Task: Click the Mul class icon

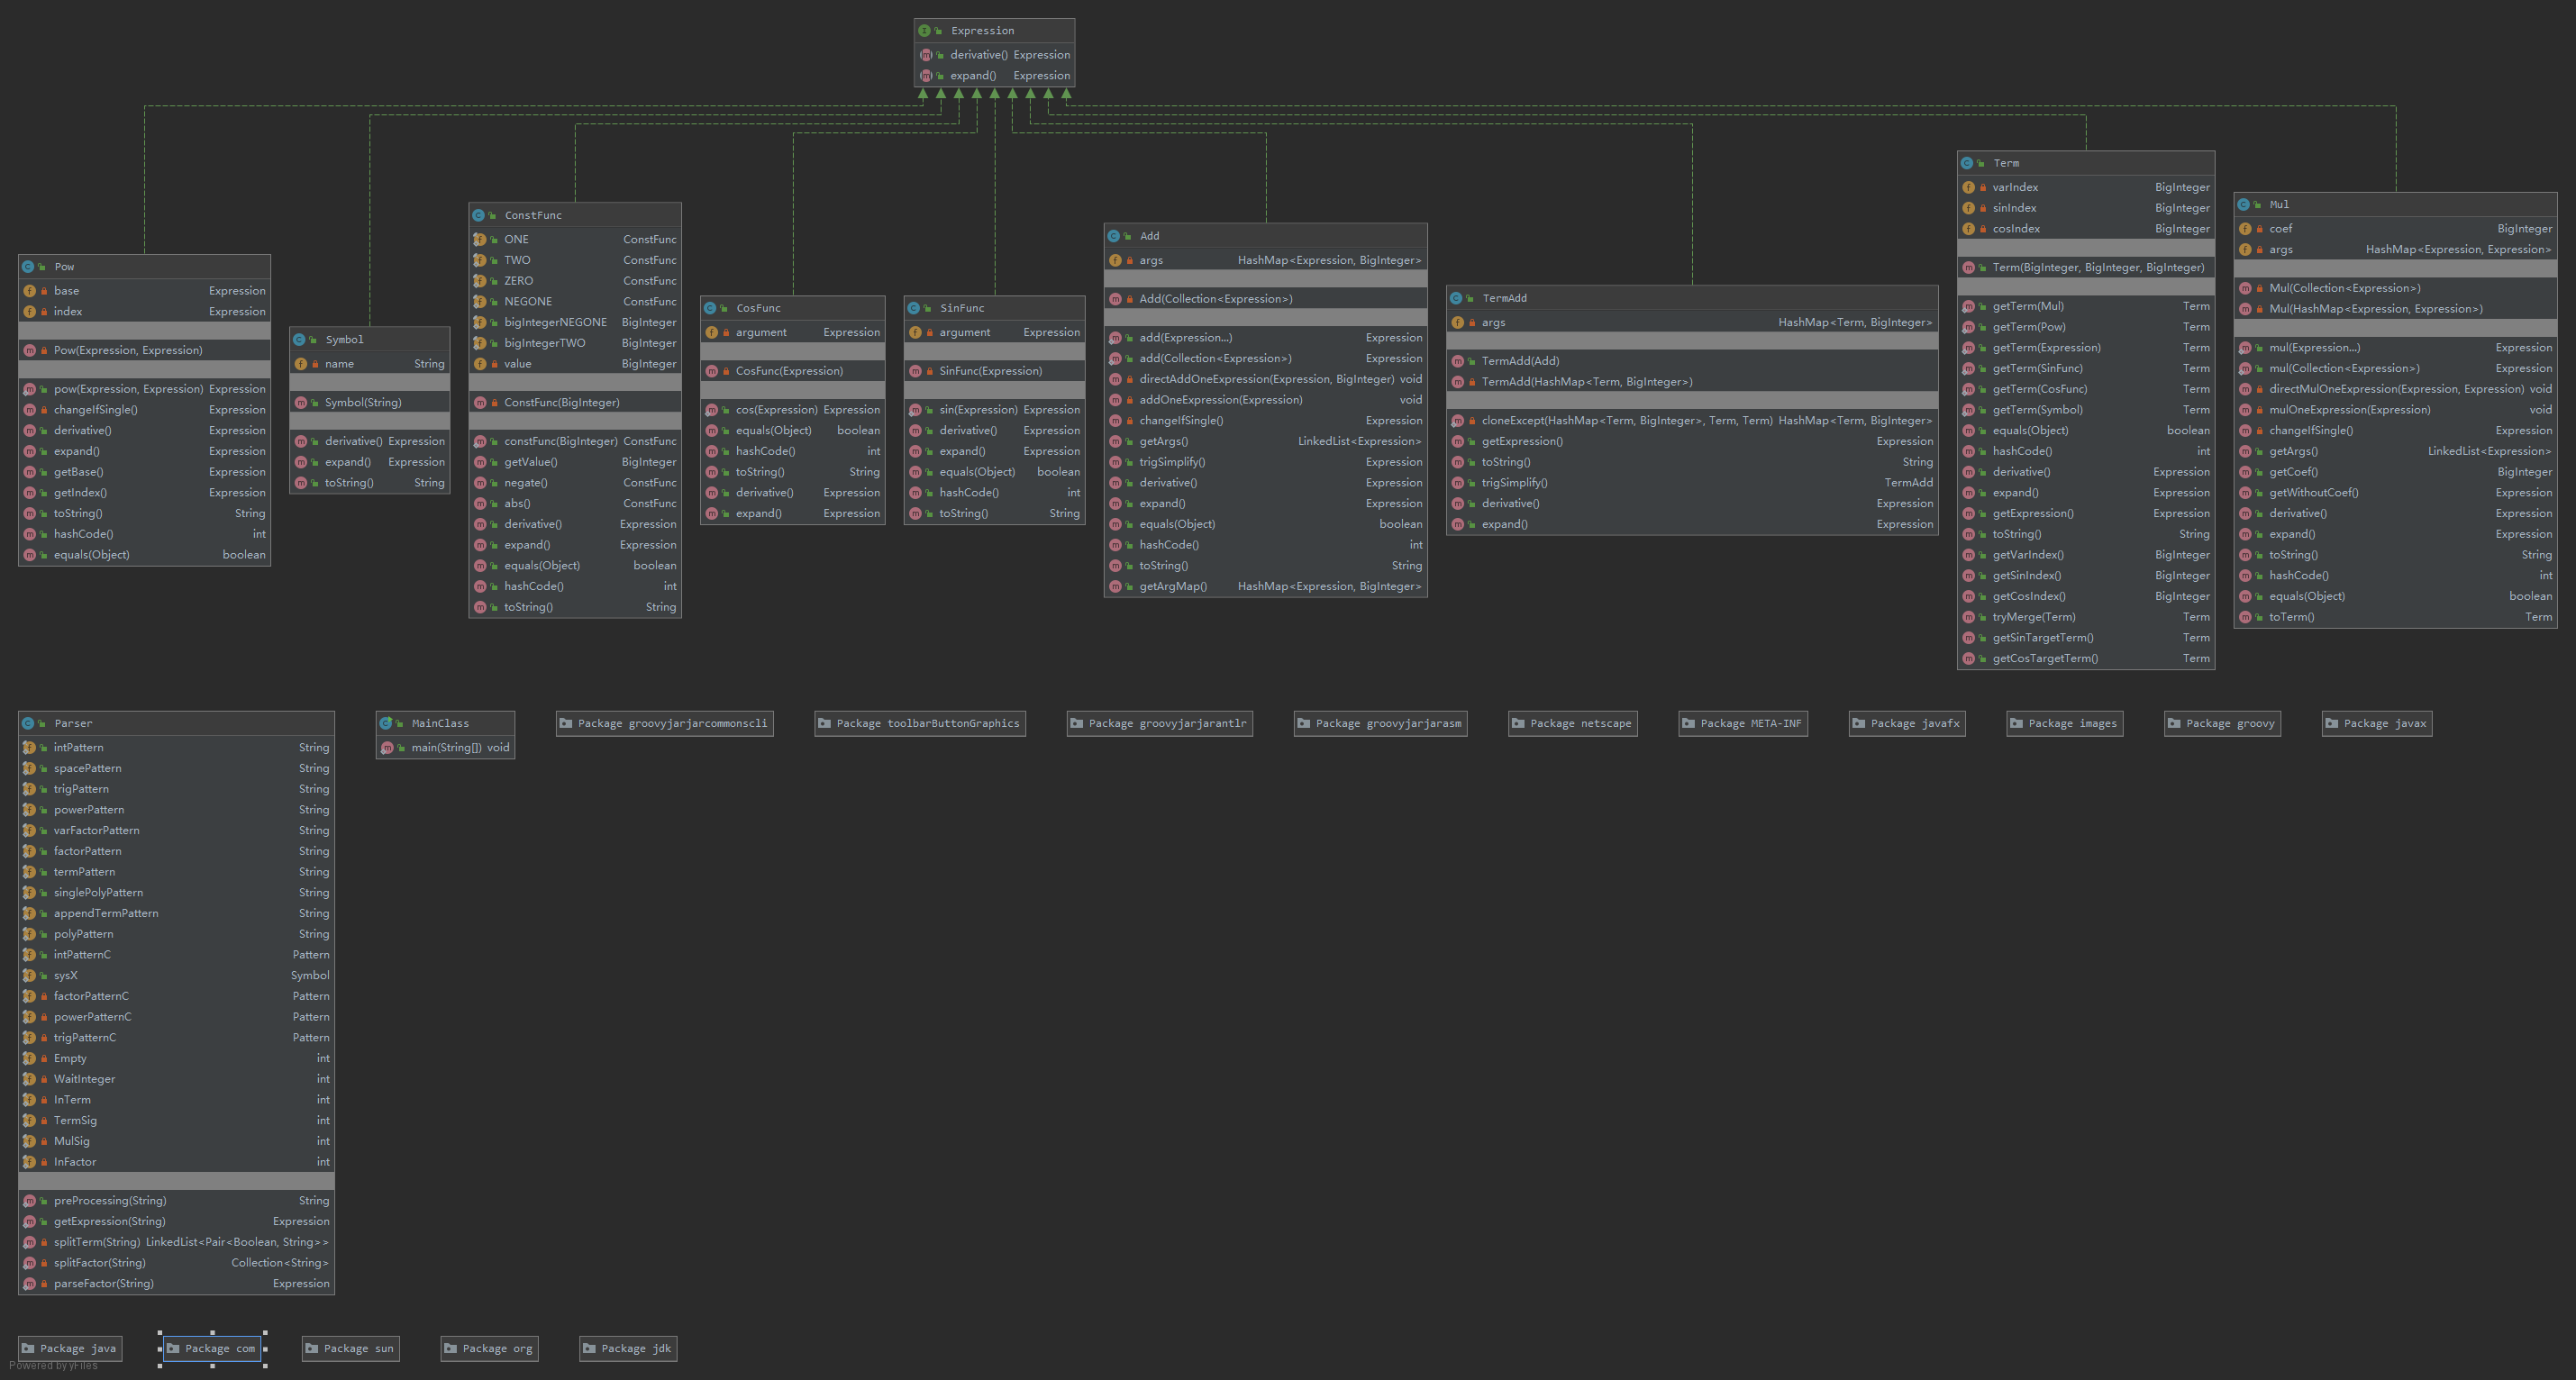Action: 2243,204
